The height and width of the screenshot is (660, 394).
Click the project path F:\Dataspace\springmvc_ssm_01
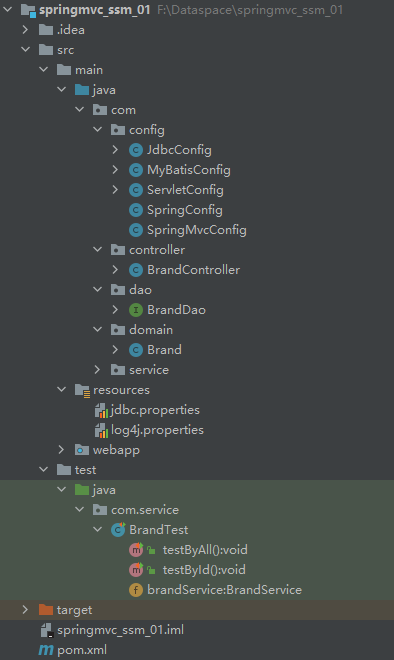pyautogui.click(x=250, y=10)
